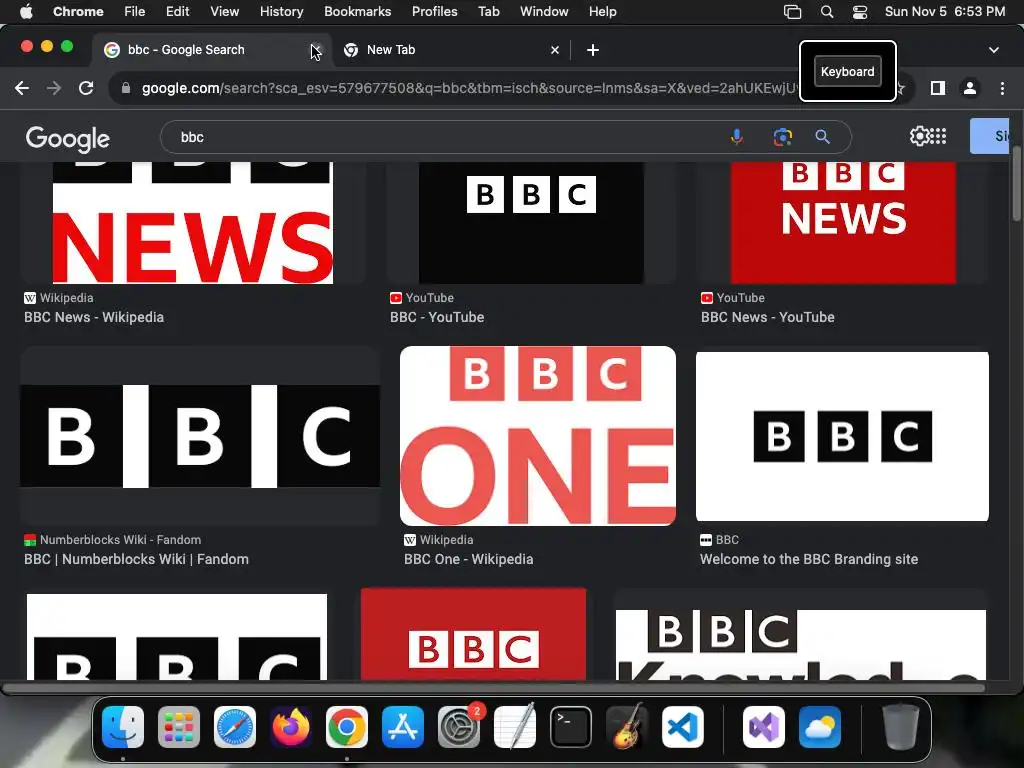Open the Weather app from Dock

pyautogui.click(x=820, y=727)
